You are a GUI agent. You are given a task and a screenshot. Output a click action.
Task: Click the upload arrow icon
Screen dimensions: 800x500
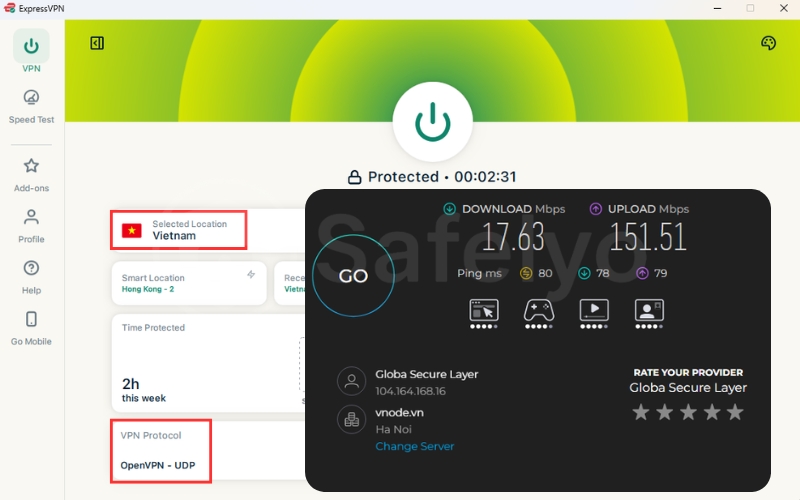[595, 209]
